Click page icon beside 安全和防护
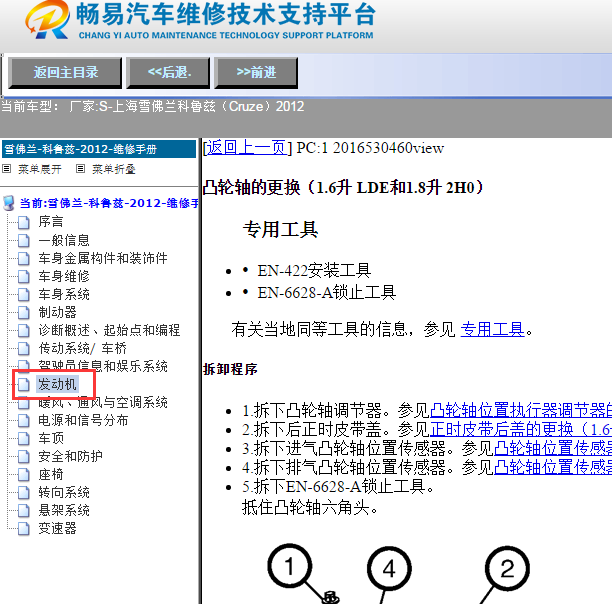Viewport: 612px width, 604px height. coord(24,457)
